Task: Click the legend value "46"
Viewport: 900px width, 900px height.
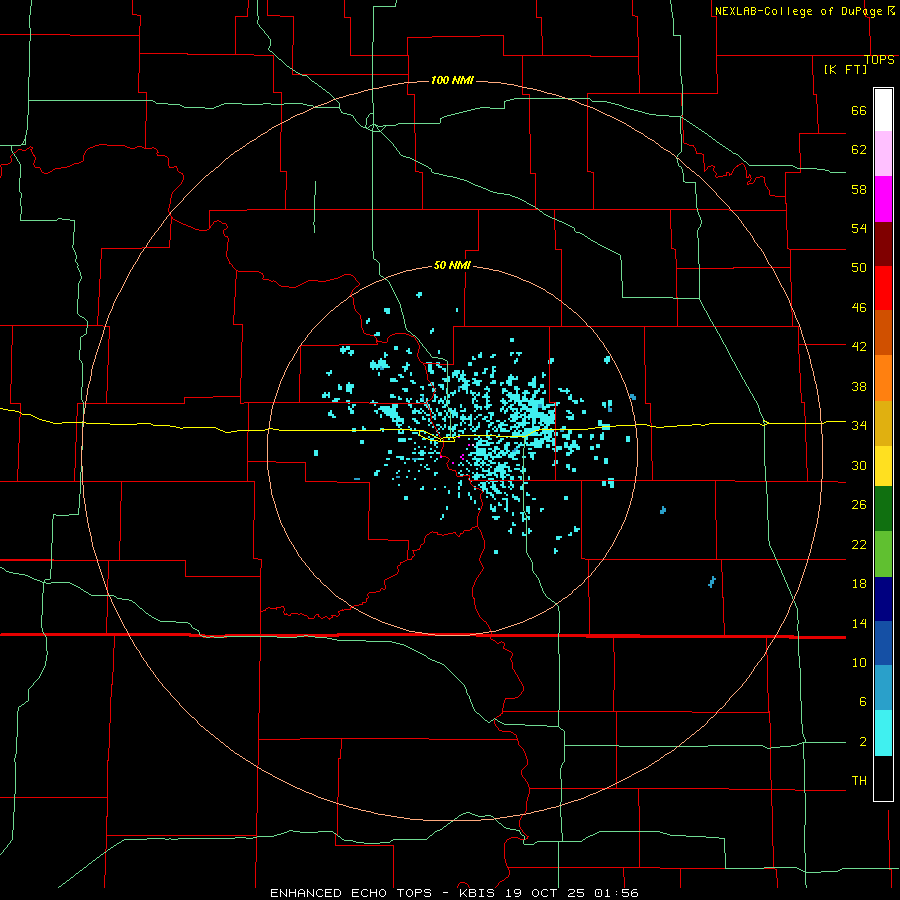Action: point(859,308)
